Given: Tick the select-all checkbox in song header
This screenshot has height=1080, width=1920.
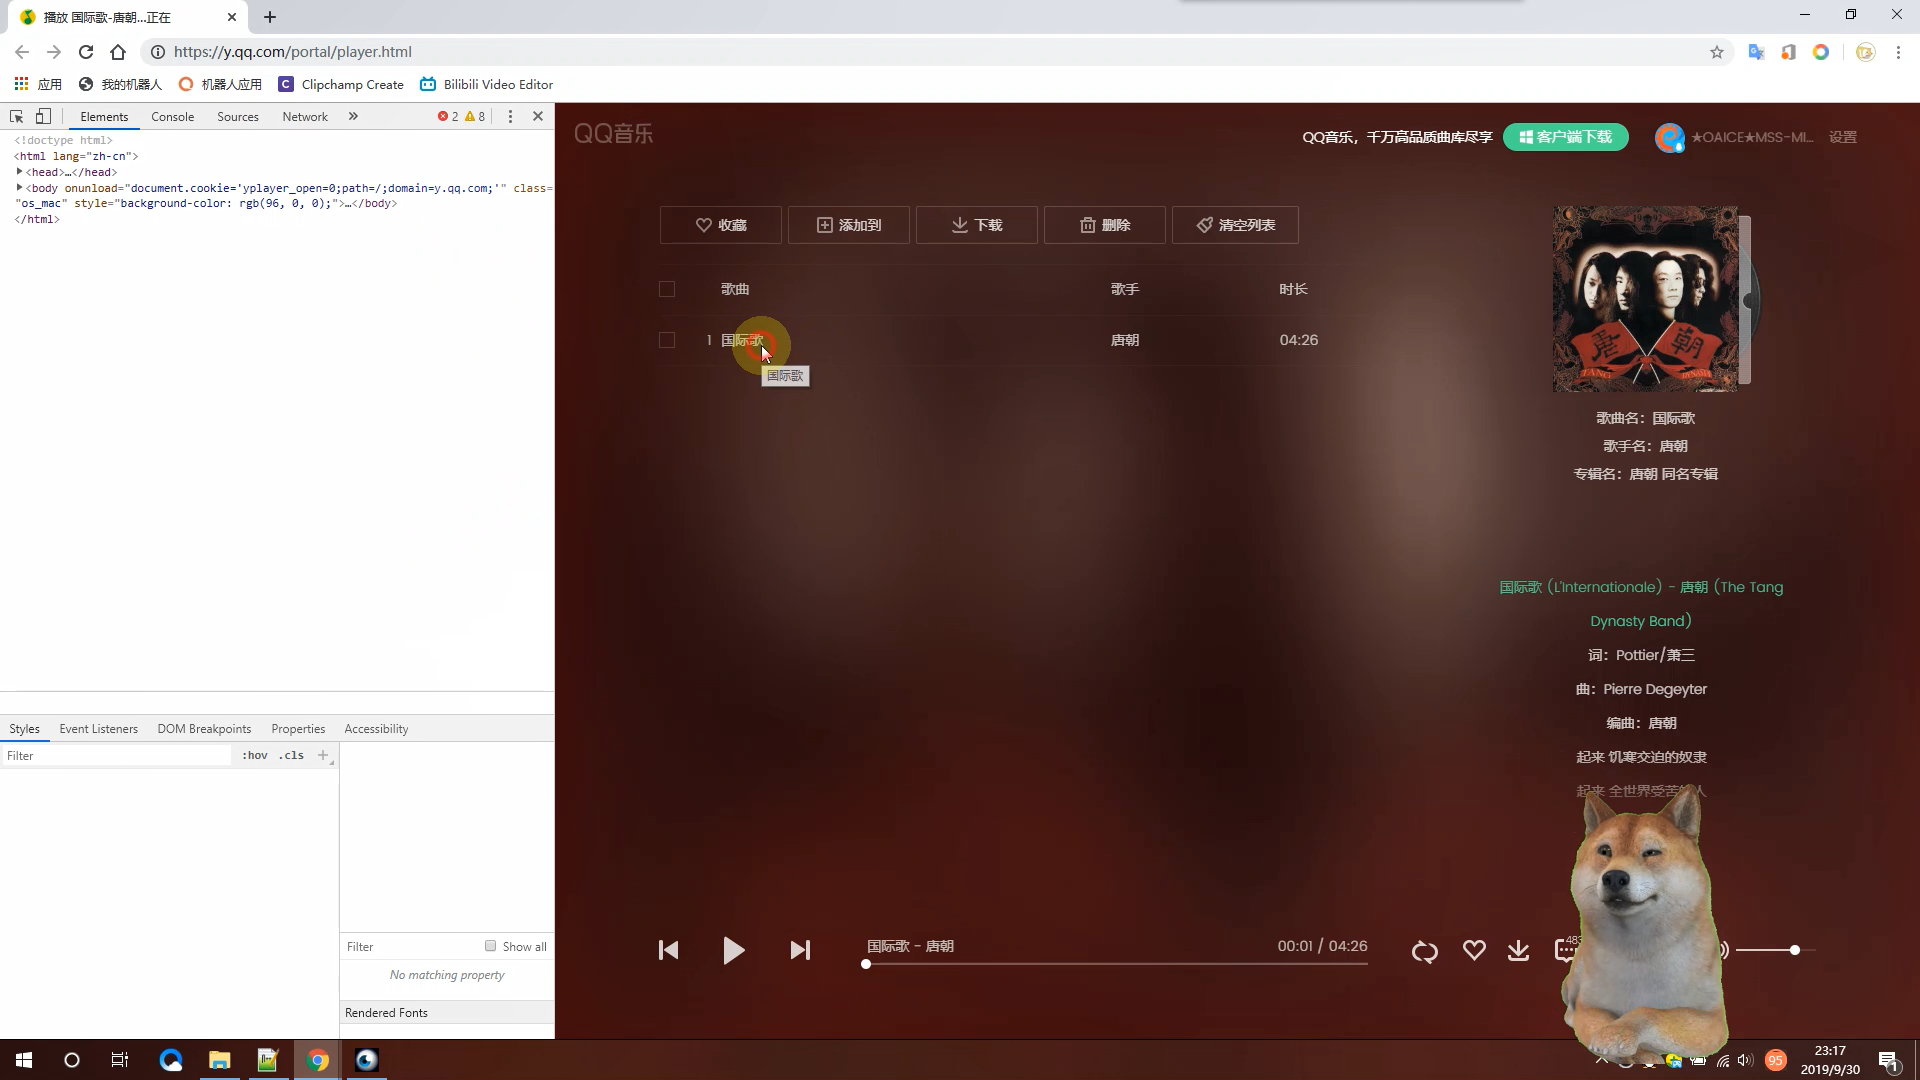Looking at the screenshot, I should click(x=667, y=289).
